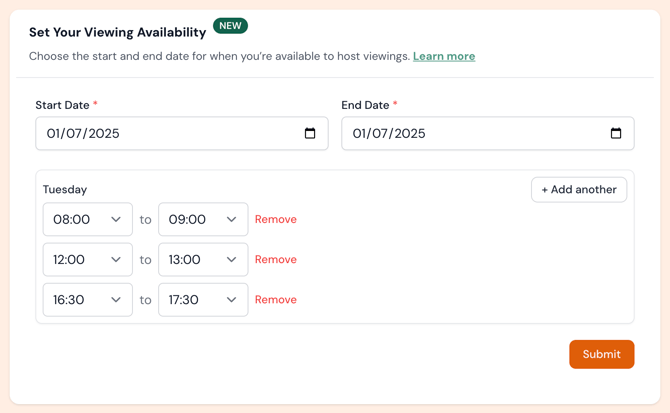Image resolution: width=670 pixels, height=413 pixels.
Task: Open the Start Date calendar picker icon
Action: pos(310,134)
